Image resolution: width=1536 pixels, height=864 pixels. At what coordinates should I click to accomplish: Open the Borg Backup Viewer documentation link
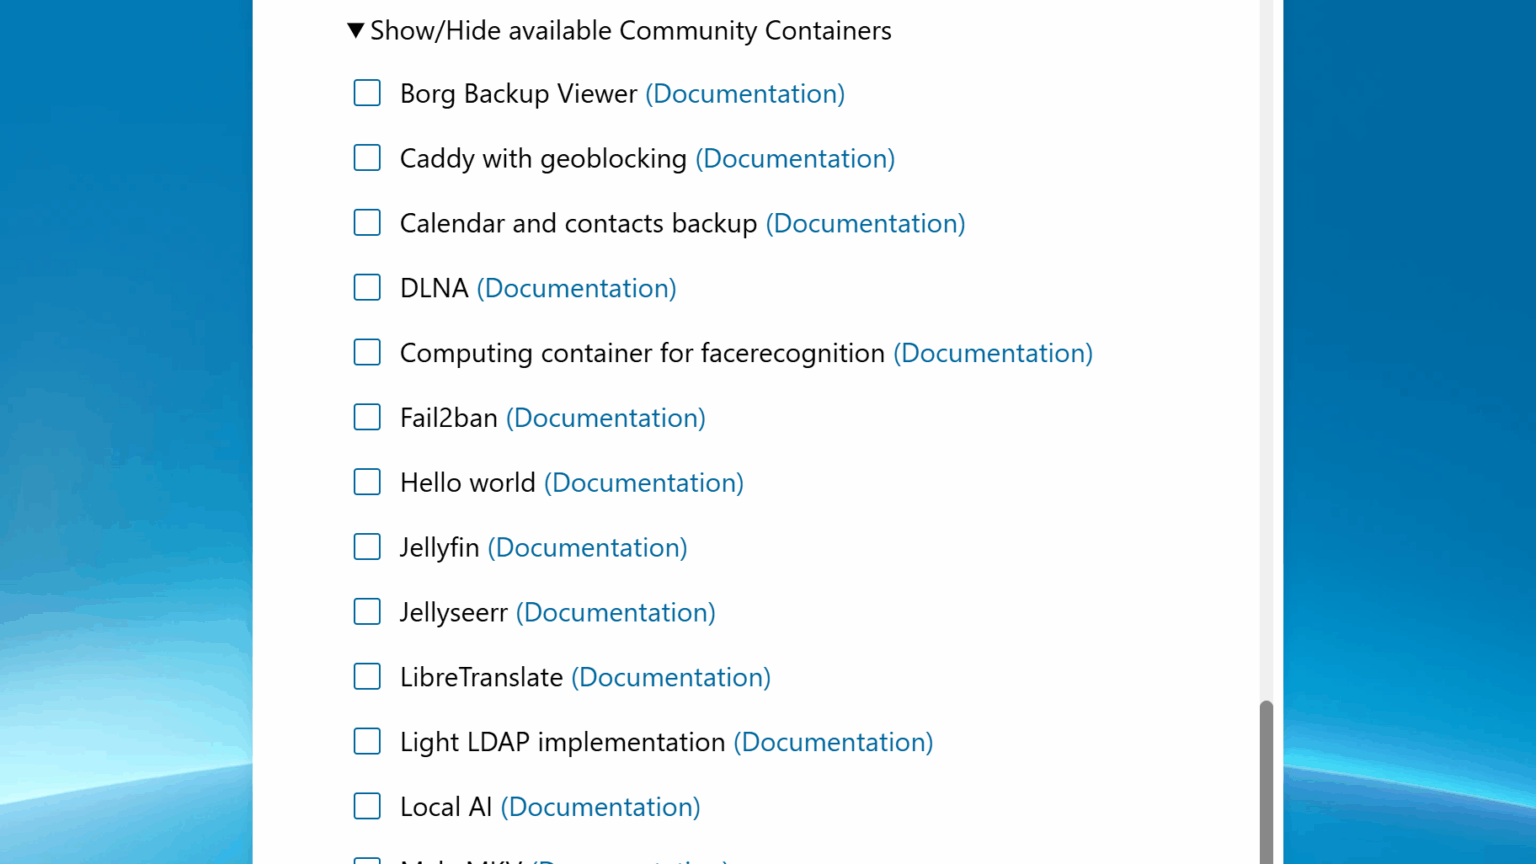click(744, 93)
